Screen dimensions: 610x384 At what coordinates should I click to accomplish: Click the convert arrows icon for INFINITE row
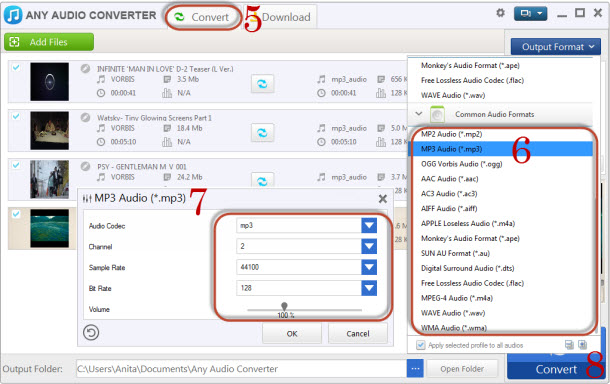click(x=262, y=84)
